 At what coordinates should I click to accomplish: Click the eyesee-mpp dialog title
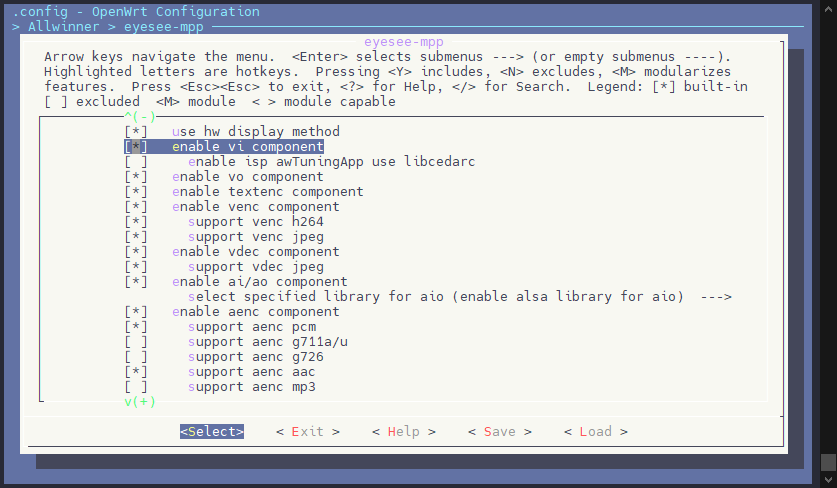point(404,42)
